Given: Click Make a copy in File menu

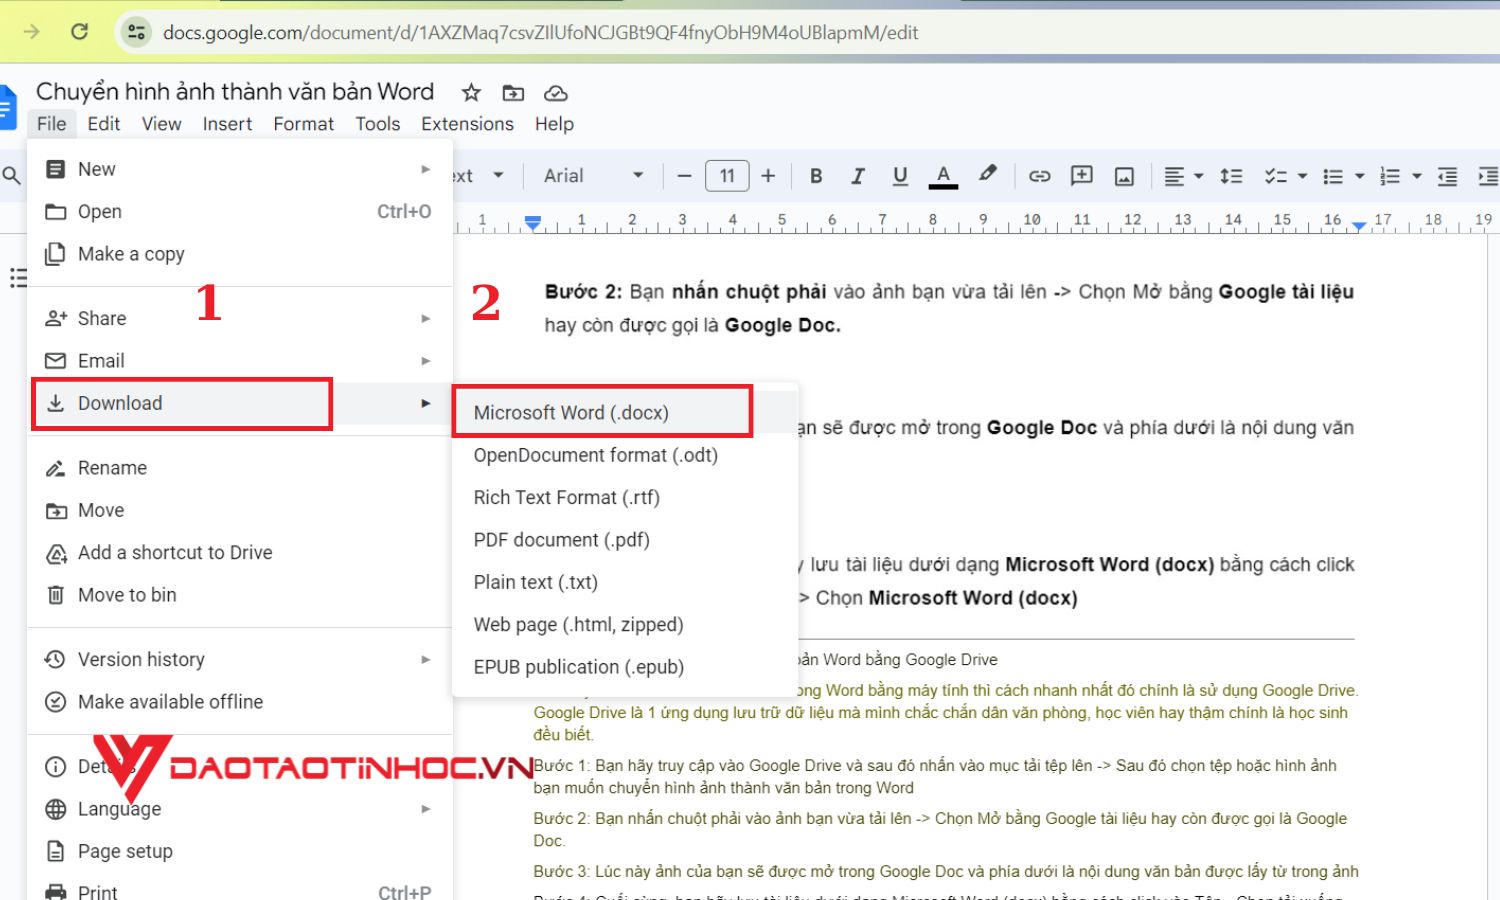Looking at the screenshot, I should point(131,254).
